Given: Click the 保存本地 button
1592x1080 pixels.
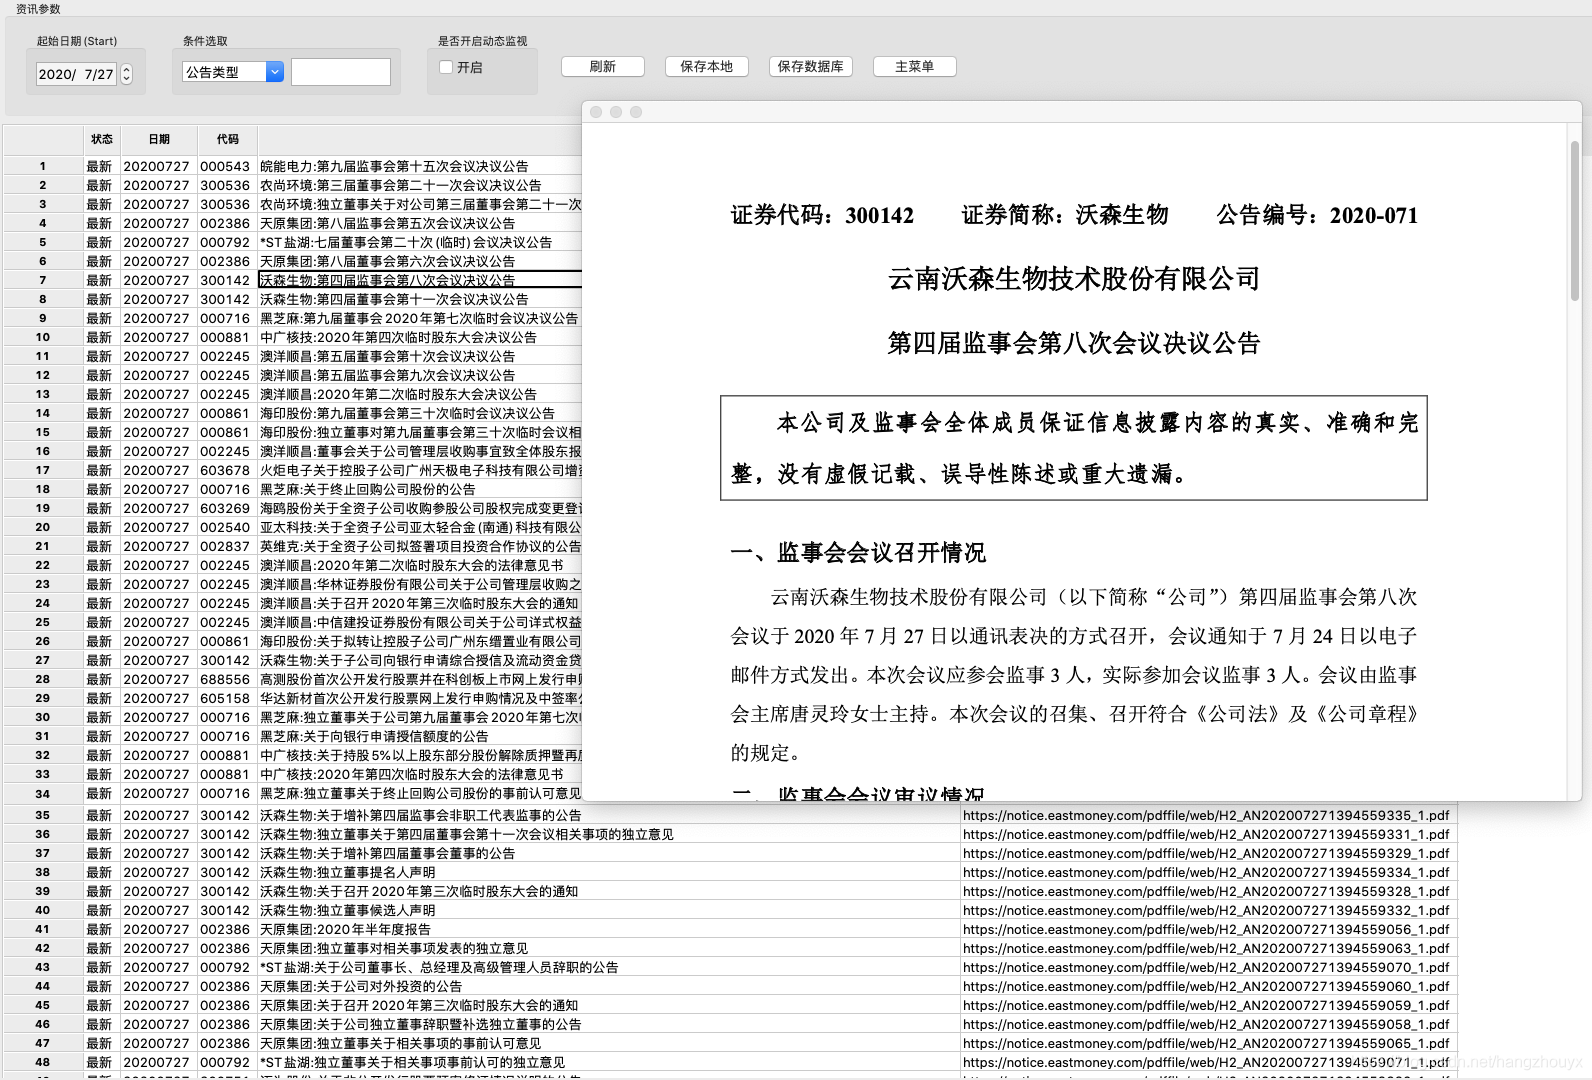Looking at the screenshot, I should pos(707,67).
